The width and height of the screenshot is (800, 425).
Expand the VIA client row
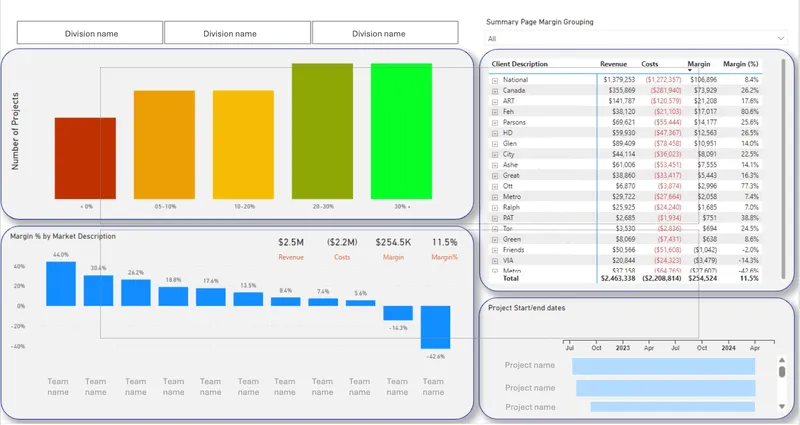click(494, 261)
